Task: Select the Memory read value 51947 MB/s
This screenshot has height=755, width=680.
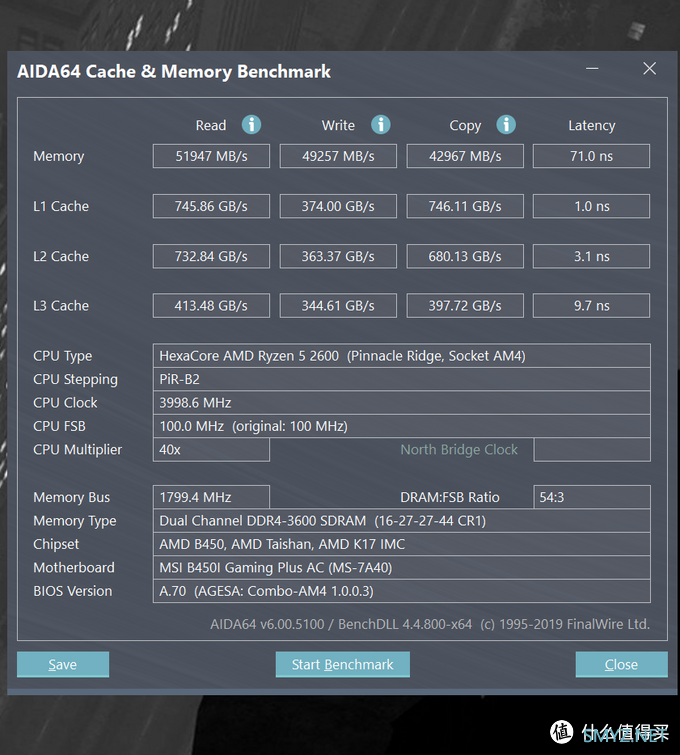Action: click(211, 156)
